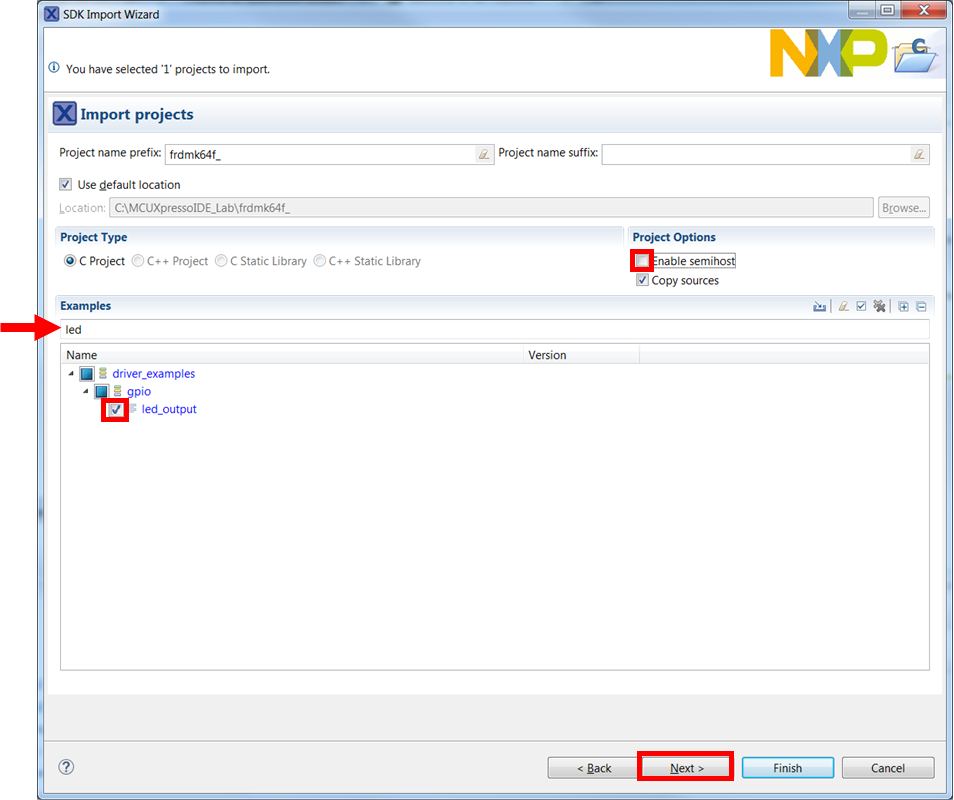Collapse the driver_examples tree node
954x800 pixels.
pos(71,374)
